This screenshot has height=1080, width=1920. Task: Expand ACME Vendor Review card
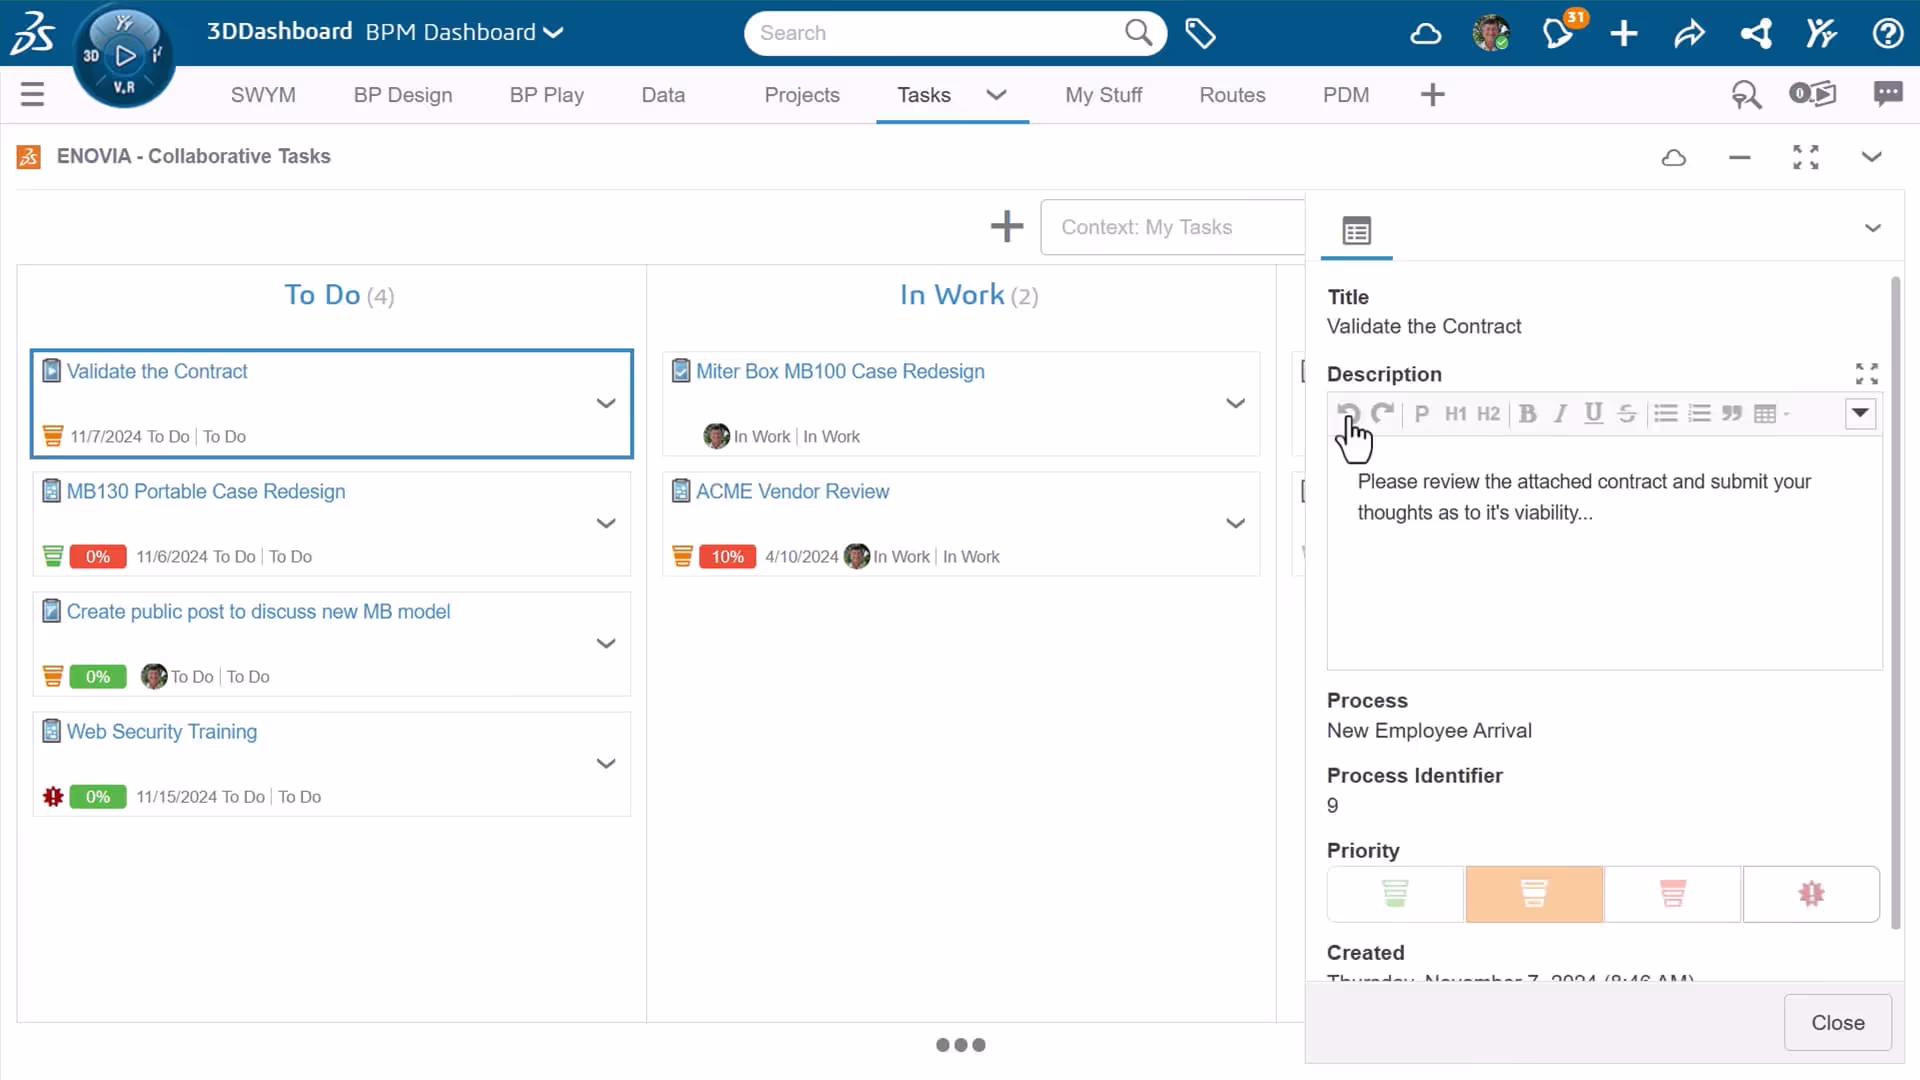1235,523
